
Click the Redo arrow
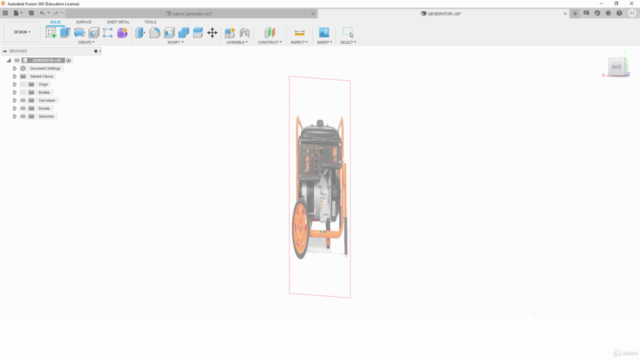point(56,13)
